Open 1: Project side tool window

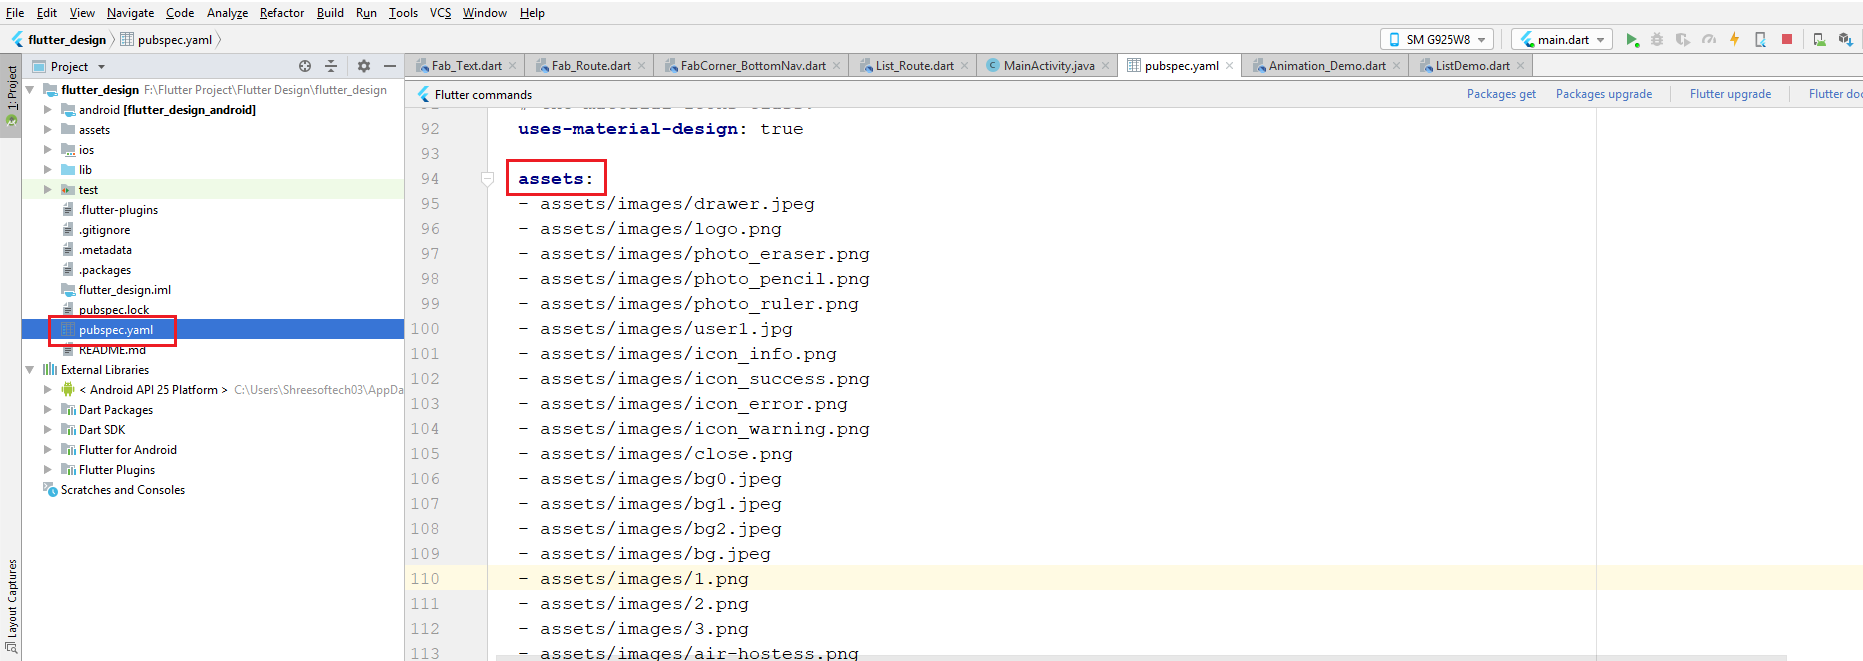[x=11, y=96]
